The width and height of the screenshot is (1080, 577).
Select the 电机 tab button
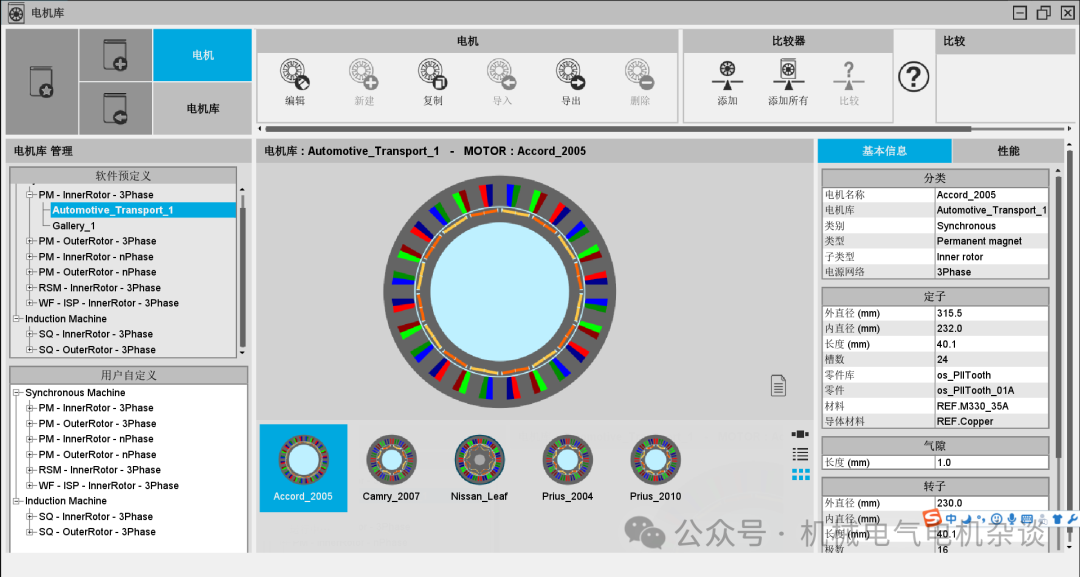[x=202, y=55]
